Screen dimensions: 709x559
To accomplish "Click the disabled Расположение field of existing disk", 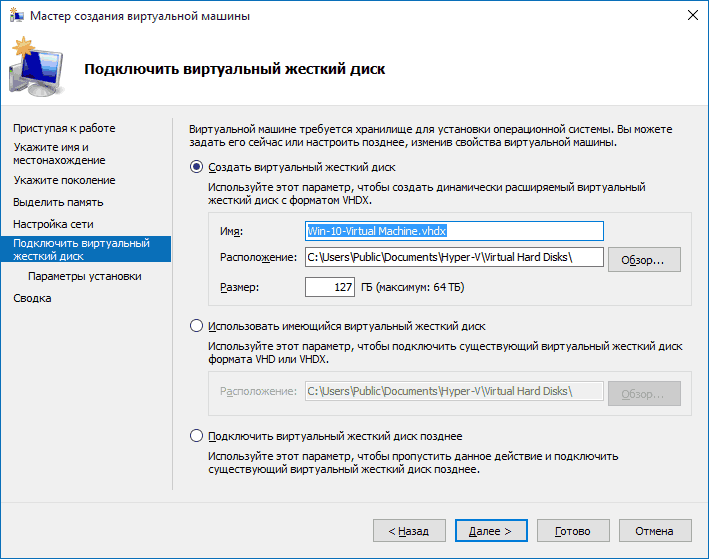I will (454, 391).
